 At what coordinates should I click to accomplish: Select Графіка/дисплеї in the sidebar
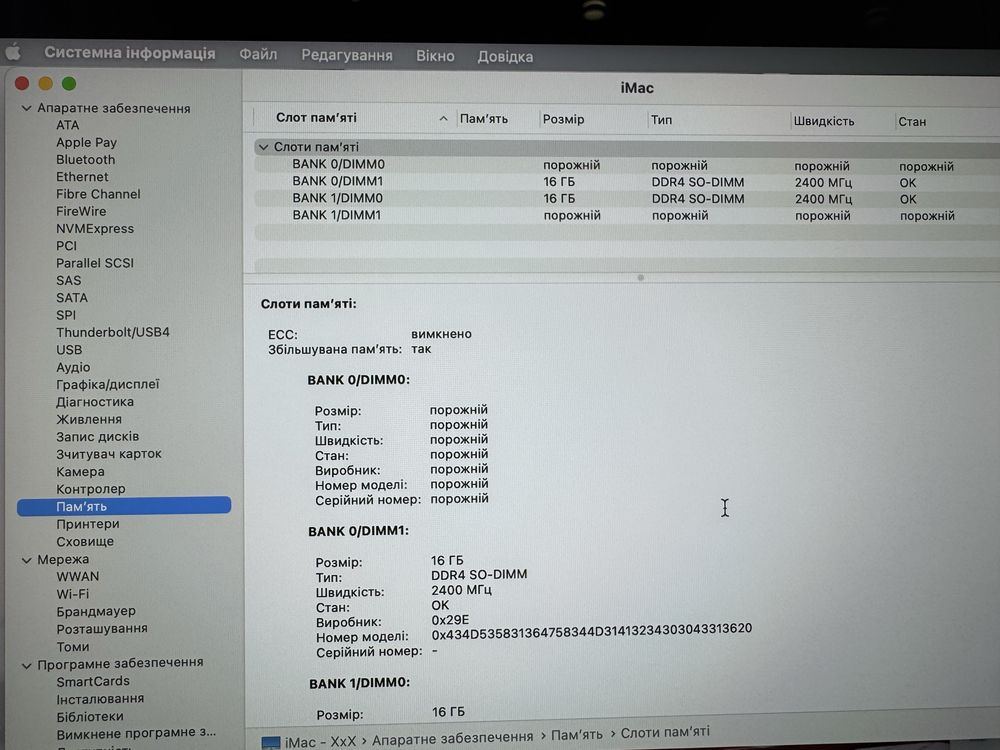click(108, 385)
